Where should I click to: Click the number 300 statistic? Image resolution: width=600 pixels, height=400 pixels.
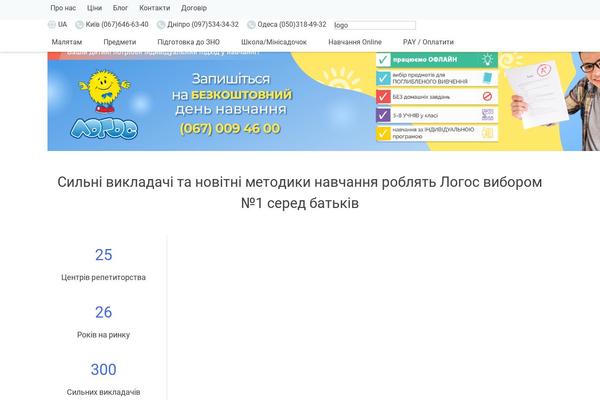[x=104, y=370]
